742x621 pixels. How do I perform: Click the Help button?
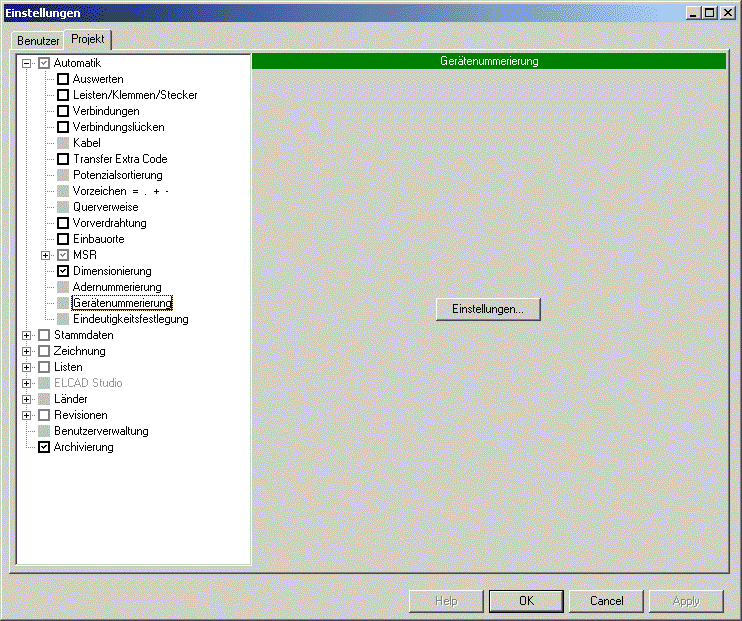click(x=446, y=601)
